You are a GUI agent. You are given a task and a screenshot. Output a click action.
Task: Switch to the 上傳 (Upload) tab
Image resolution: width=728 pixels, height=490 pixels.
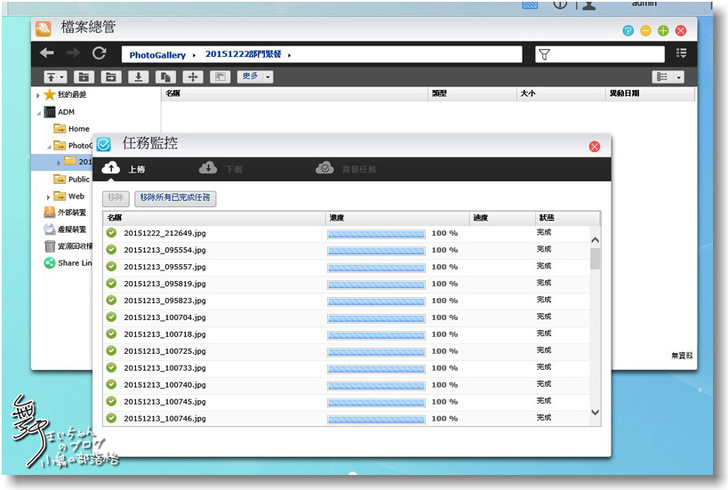click(x=125, y=170)
